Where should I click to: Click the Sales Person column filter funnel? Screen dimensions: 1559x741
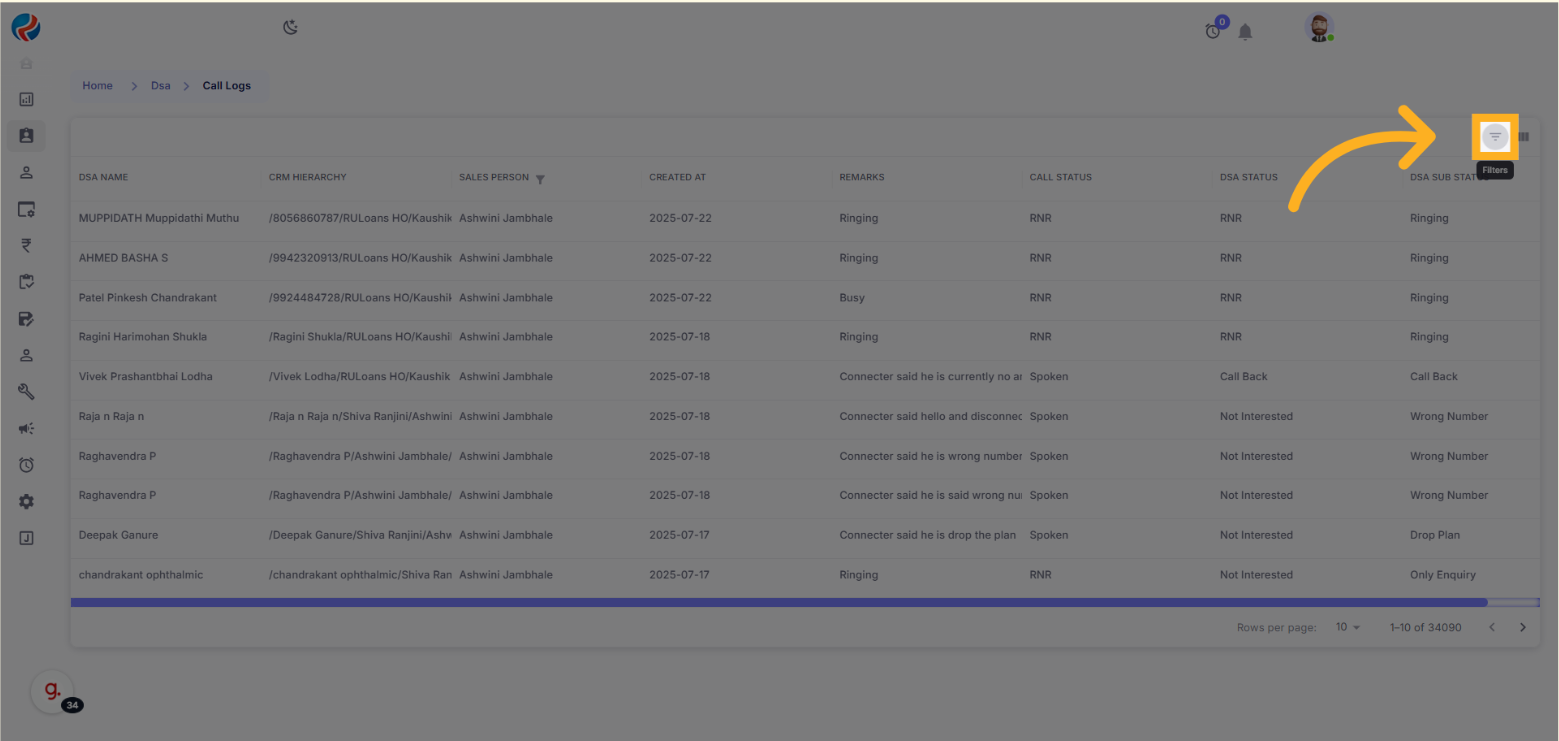point(540,179)
